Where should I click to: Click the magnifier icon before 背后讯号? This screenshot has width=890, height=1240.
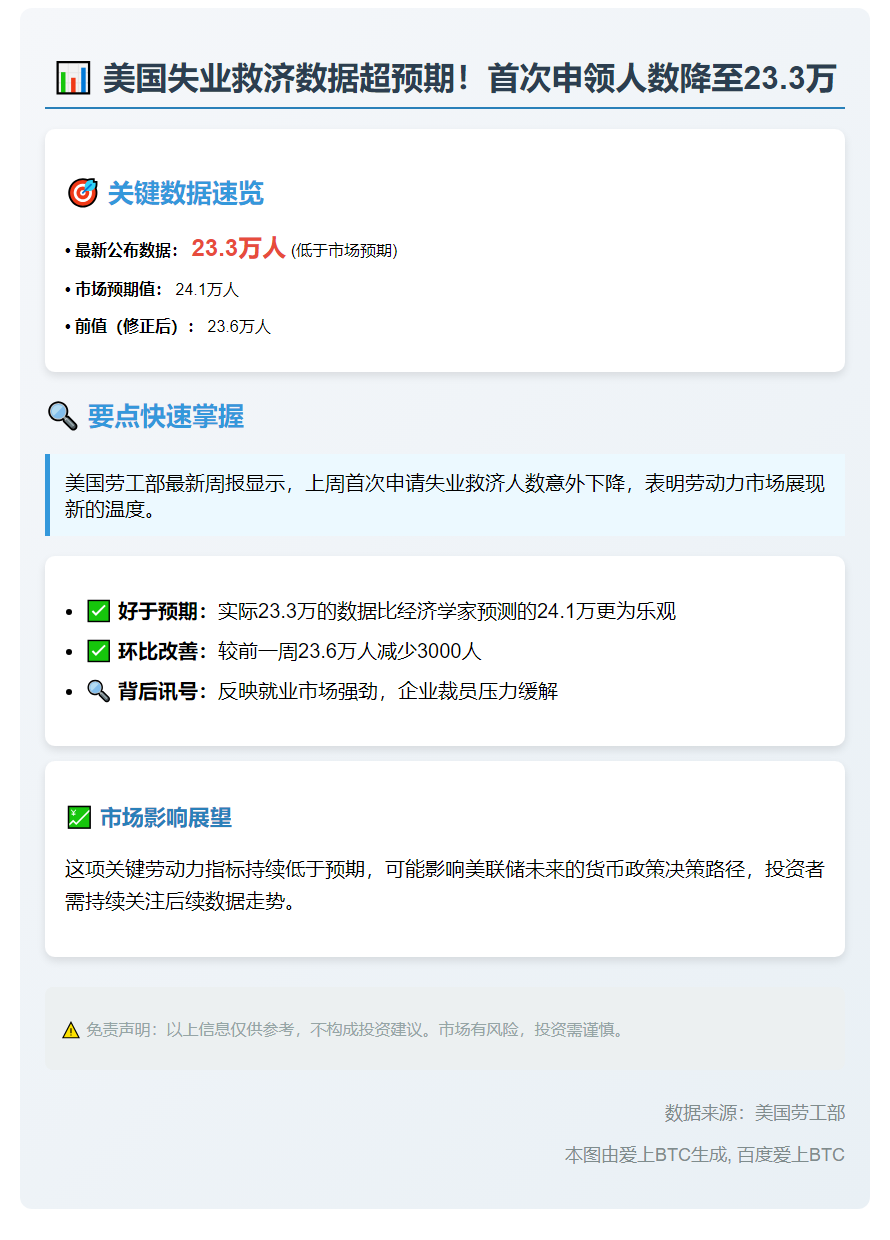point(98,691)
